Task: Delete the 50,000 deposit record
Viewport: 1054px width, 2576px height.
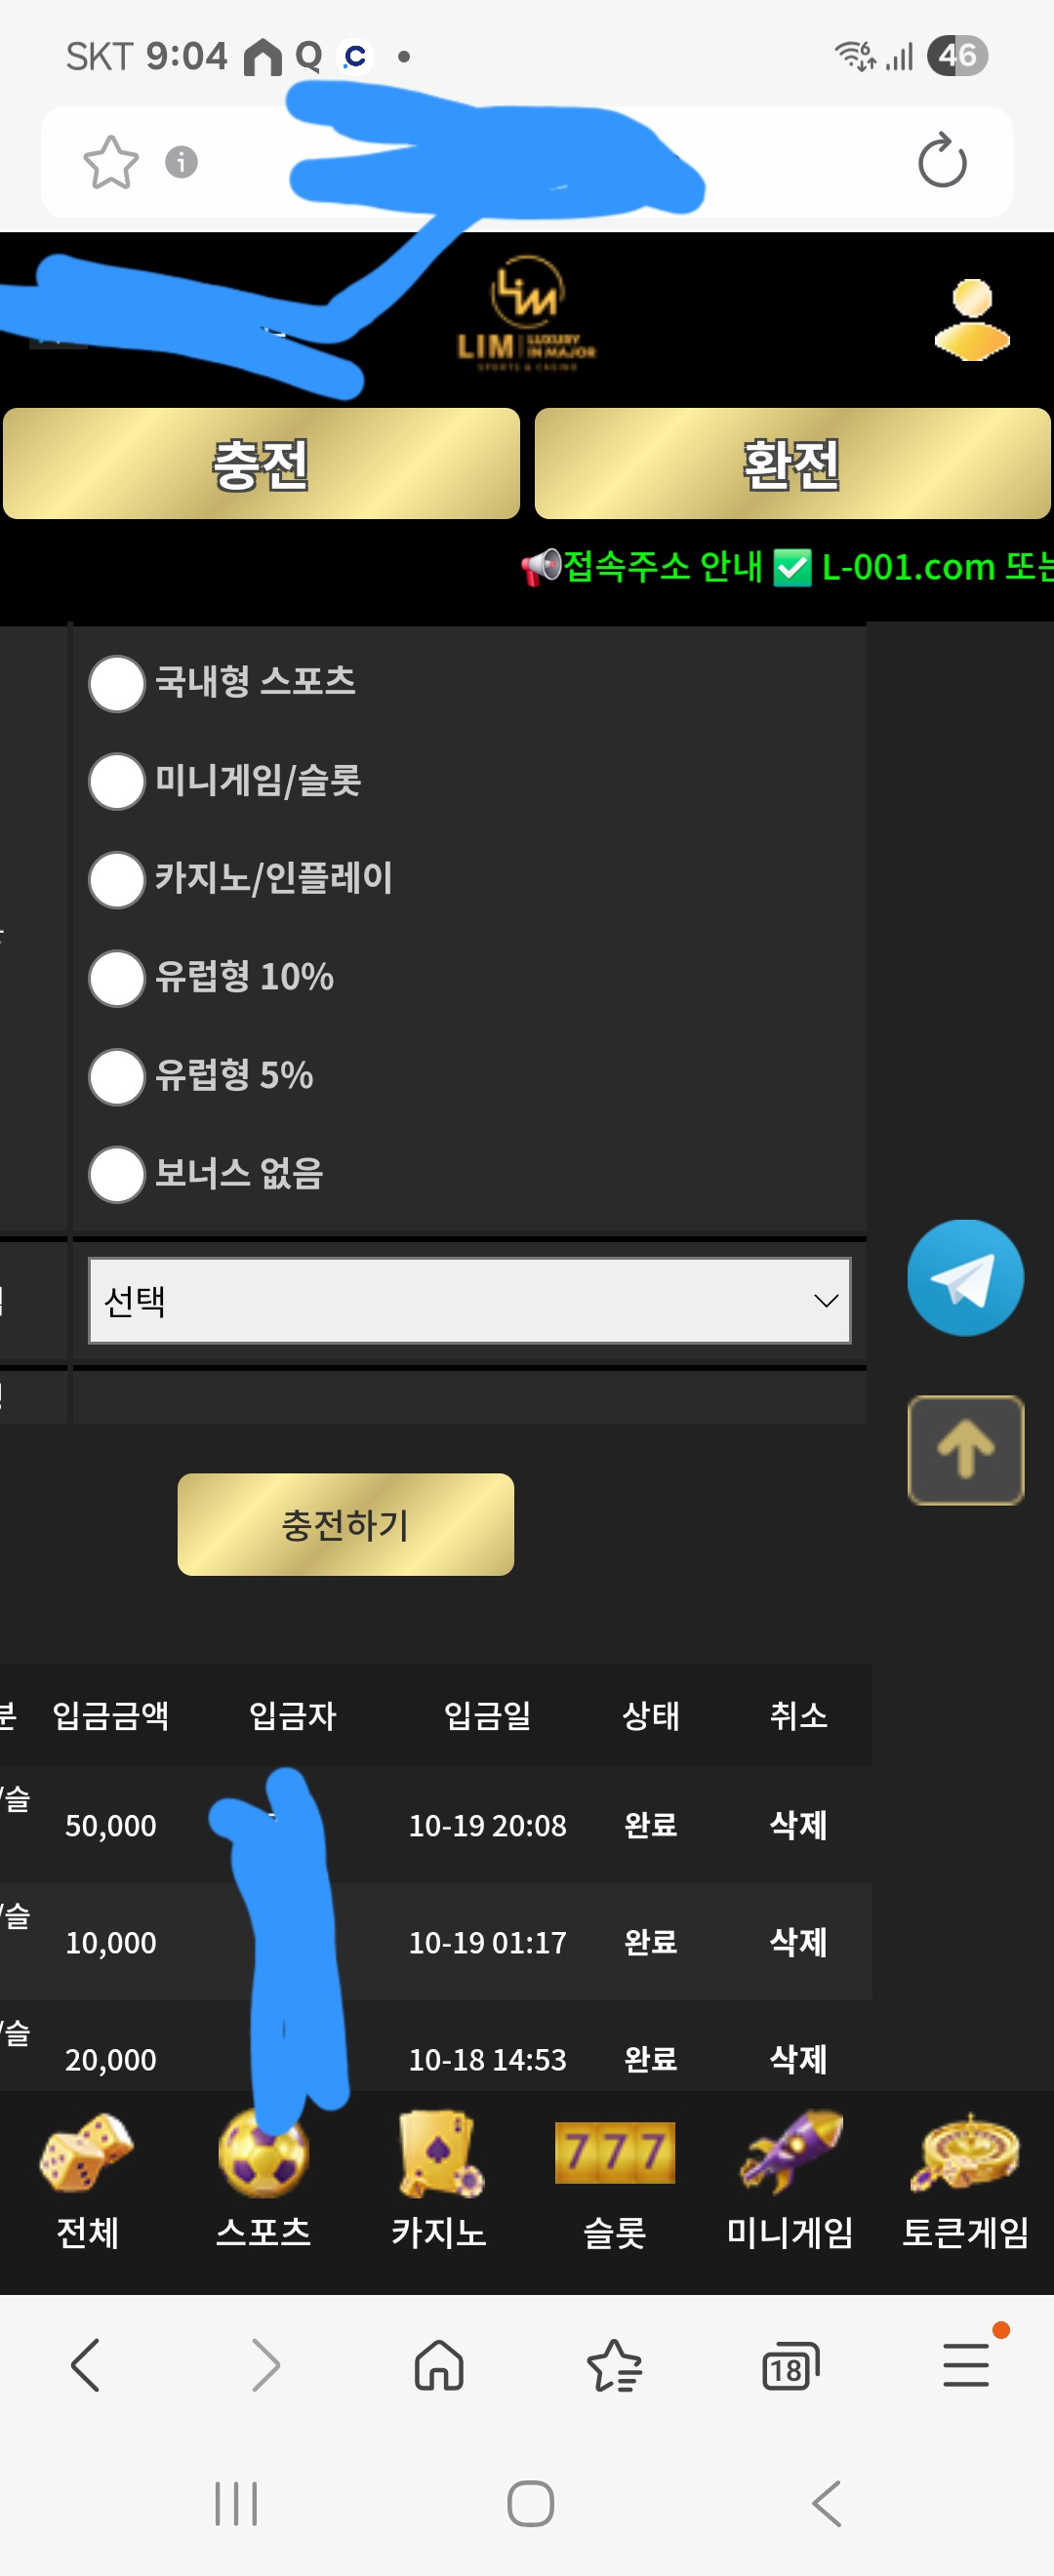Action: tap(798, 1825)
